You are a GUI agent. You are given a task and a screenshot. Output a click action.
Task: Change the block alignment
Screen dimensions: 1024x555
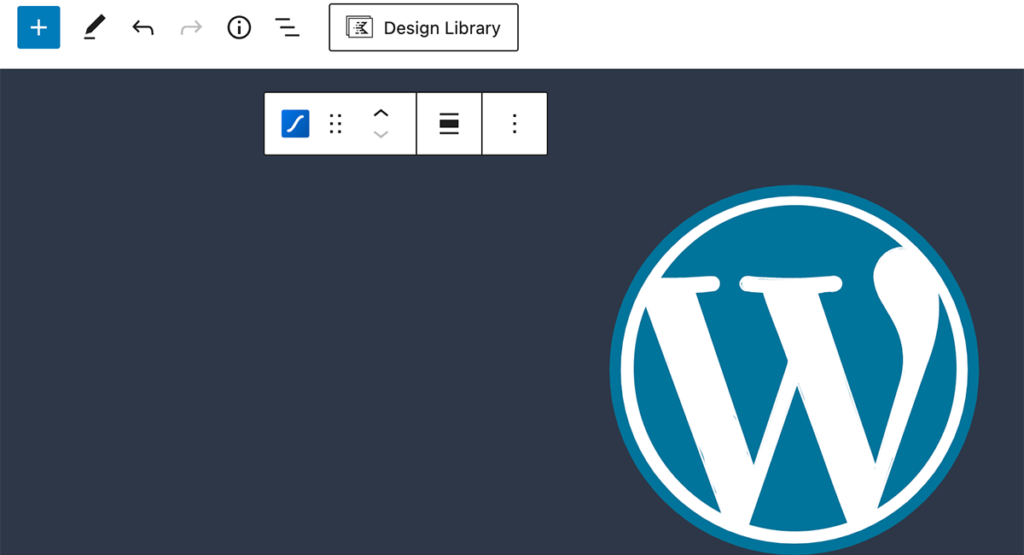[449, 123]
